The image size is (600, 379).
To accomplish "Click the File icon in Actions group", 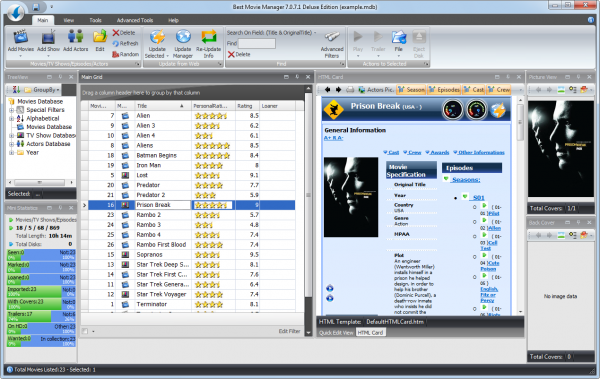I will pos(399,37).
